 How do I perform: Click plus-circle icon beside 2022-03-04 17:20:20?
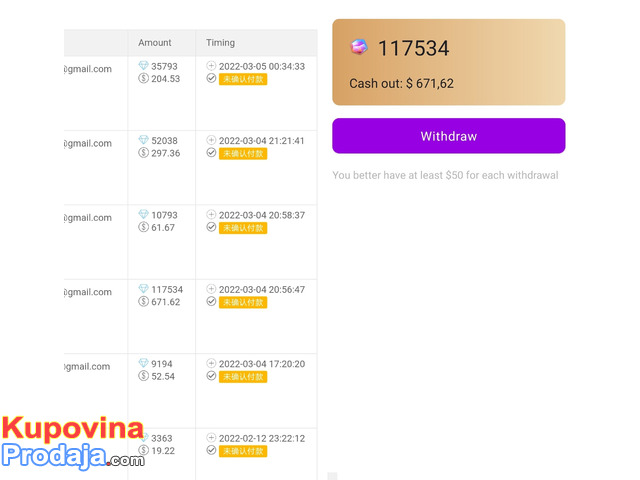pyautogui.click(x=211, y=363)
